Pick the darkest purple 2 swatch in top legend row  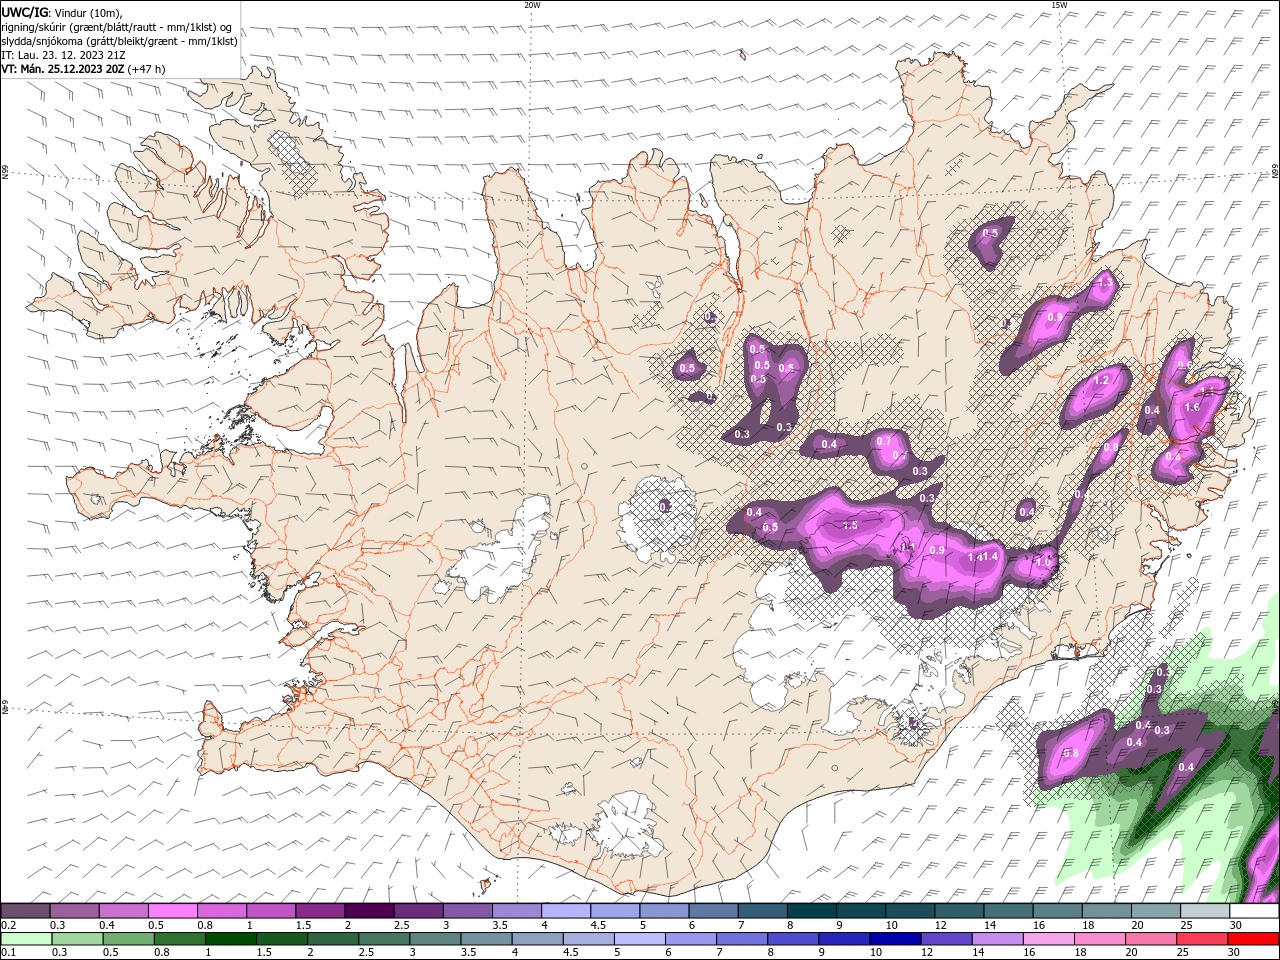(369, 911)
